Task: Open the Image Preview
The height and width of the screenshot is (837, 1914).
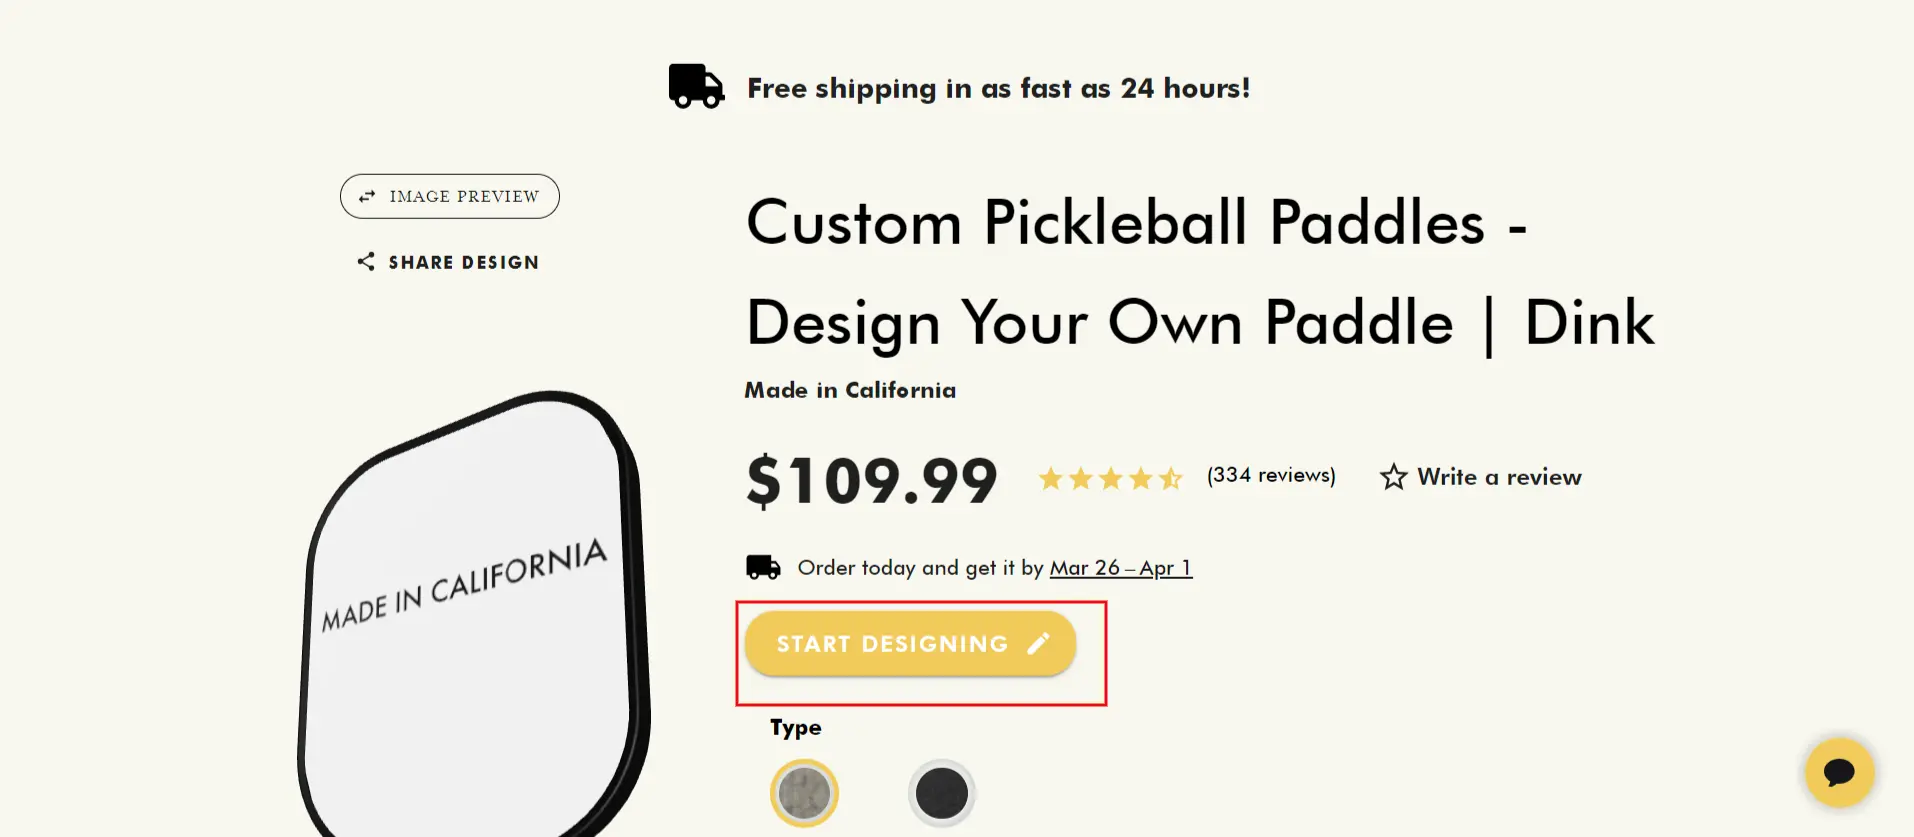Action: pyautogui.click(x=449, y=196)
